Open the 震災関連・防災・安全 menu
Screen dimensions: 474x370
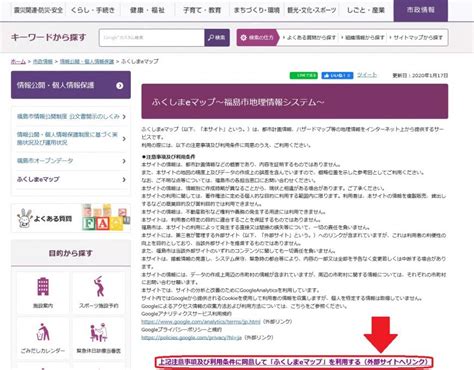coord(38,10)
